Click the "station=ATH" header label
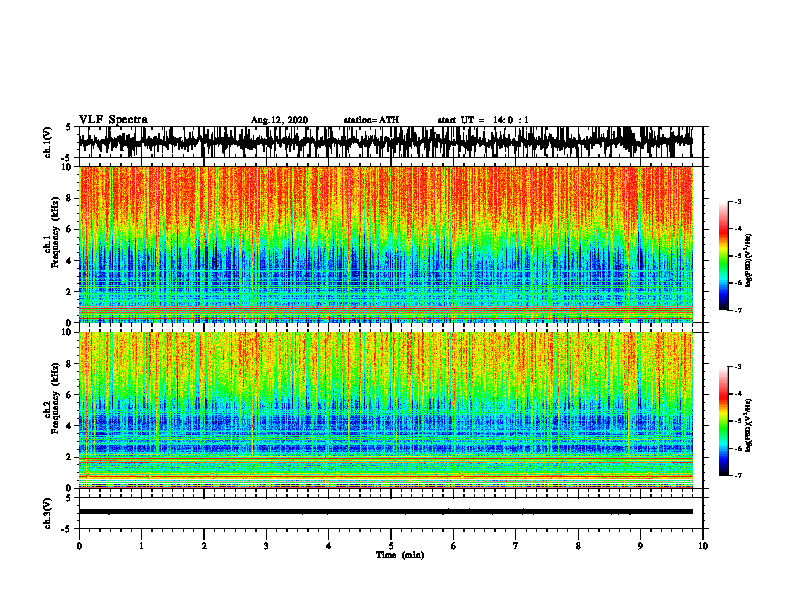The height and width of the screenshot is (612, 792). [x=371, y=120]
